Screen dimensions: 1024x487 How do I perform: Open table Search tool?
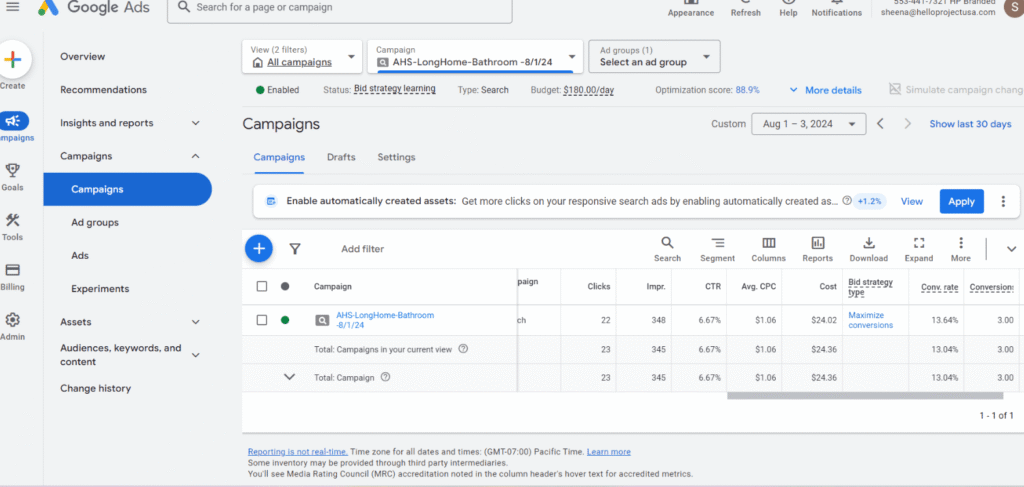tap(667, 249)
